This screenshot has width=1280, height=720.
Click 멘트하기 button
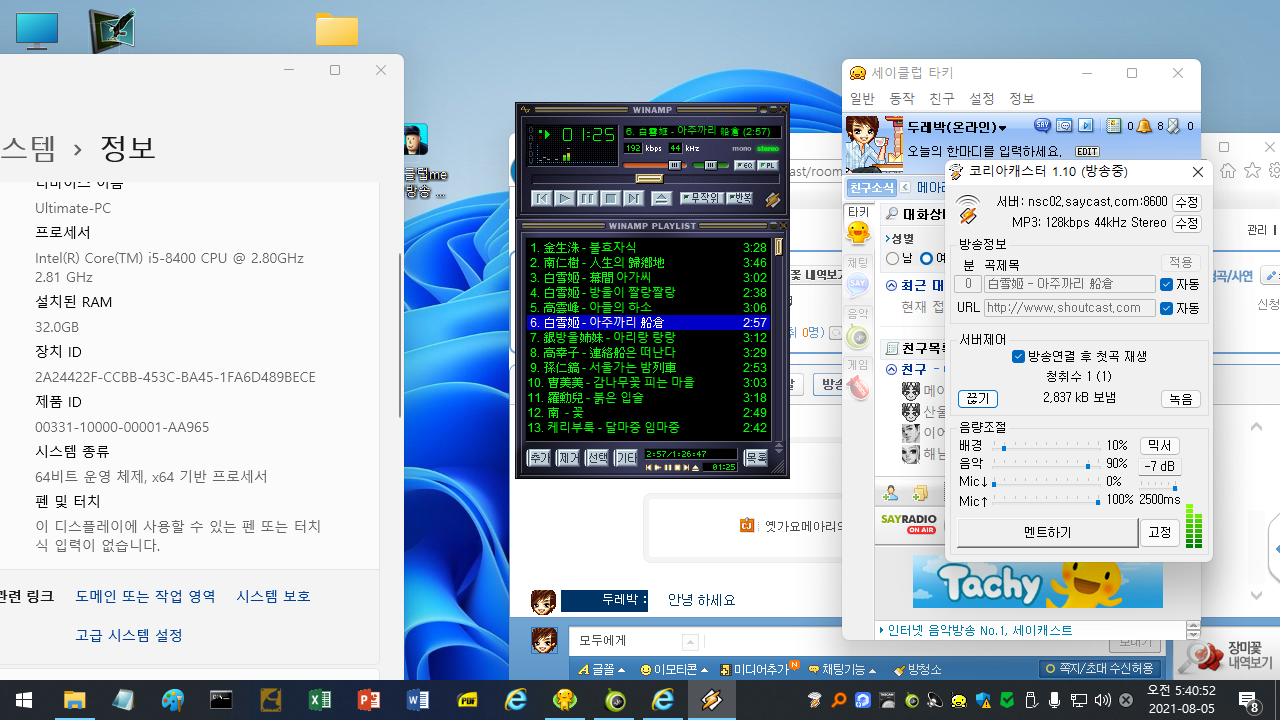pos(1047,533)
